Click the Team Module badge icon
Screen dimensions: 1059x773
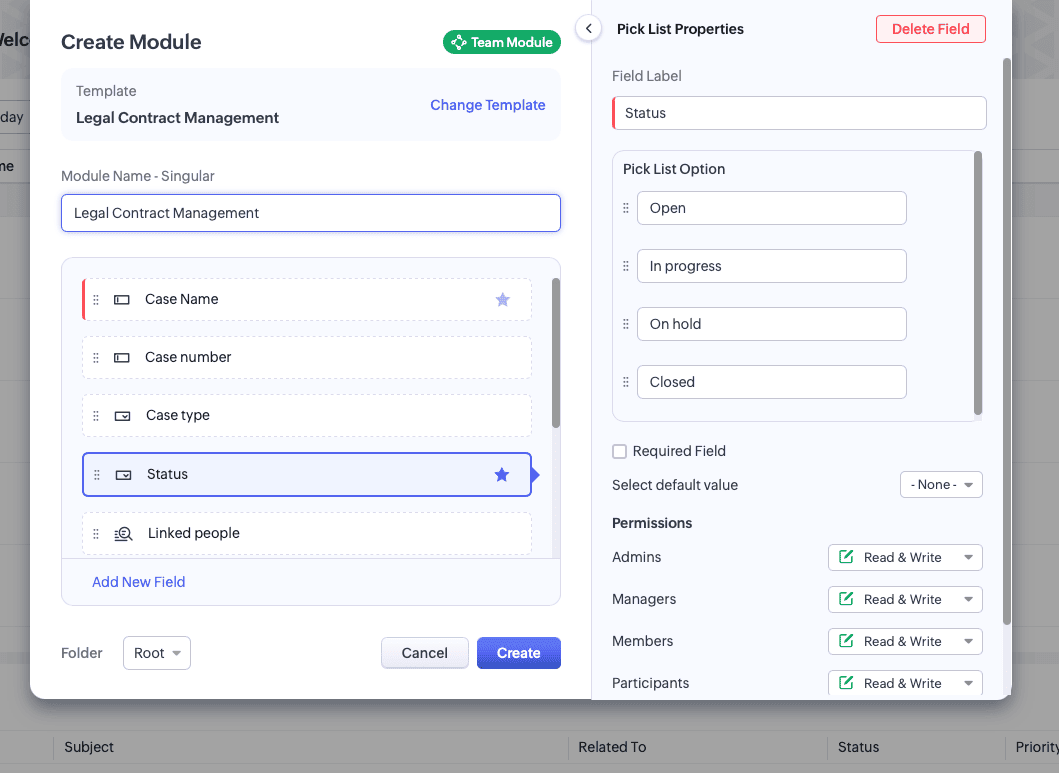pyautogui.click(x=459, y=42)
